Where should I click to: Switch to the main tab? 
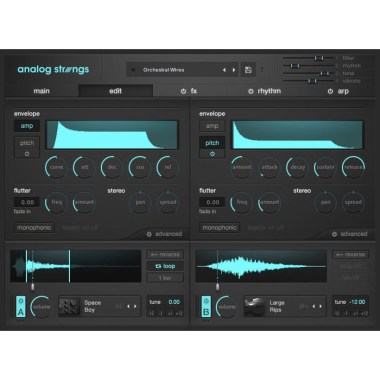point(41,91)
